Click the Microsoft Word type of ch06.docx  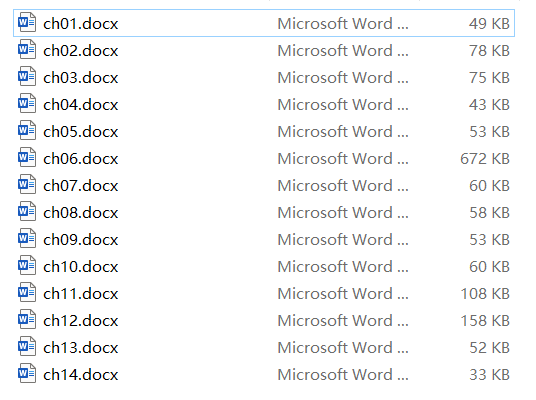(x=343, y=159)
